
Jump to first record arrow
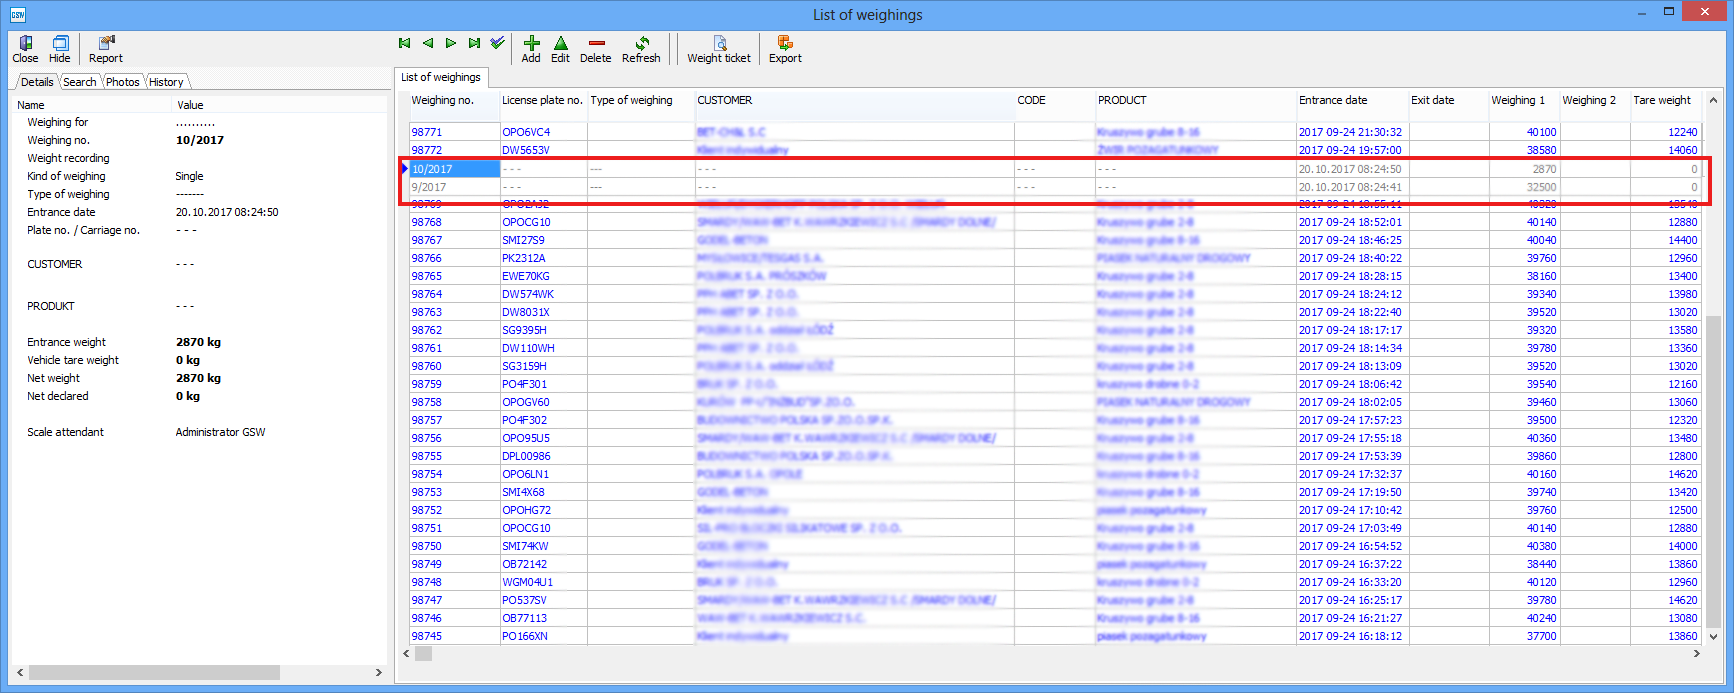point(404,43)
